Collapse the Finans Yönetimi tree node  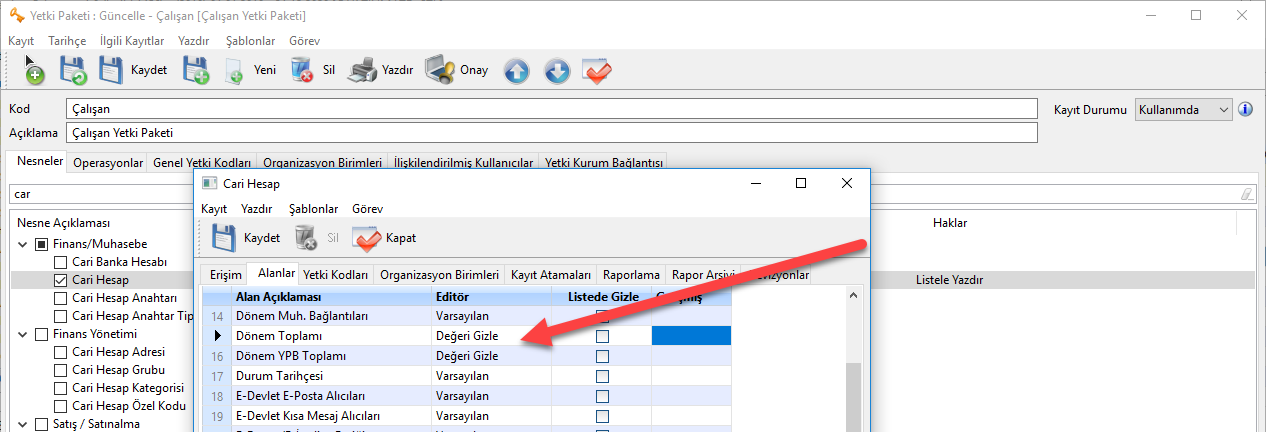coord(22,334)
